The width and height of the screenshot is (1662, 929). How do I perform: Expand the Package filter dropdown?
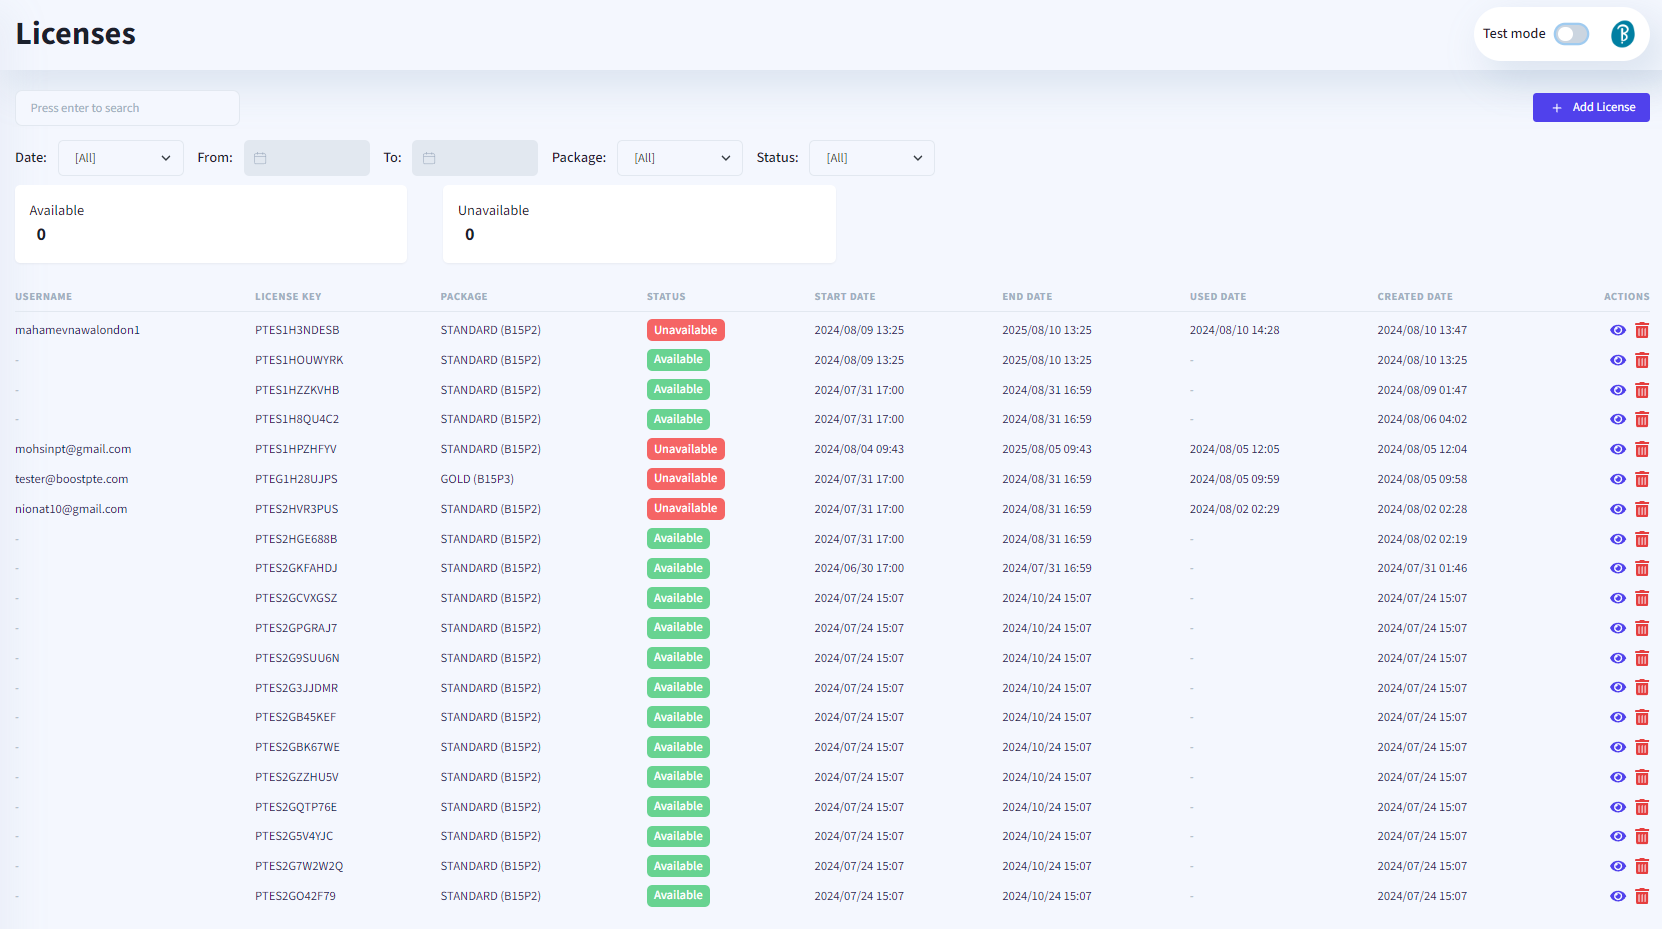point(679,158)
